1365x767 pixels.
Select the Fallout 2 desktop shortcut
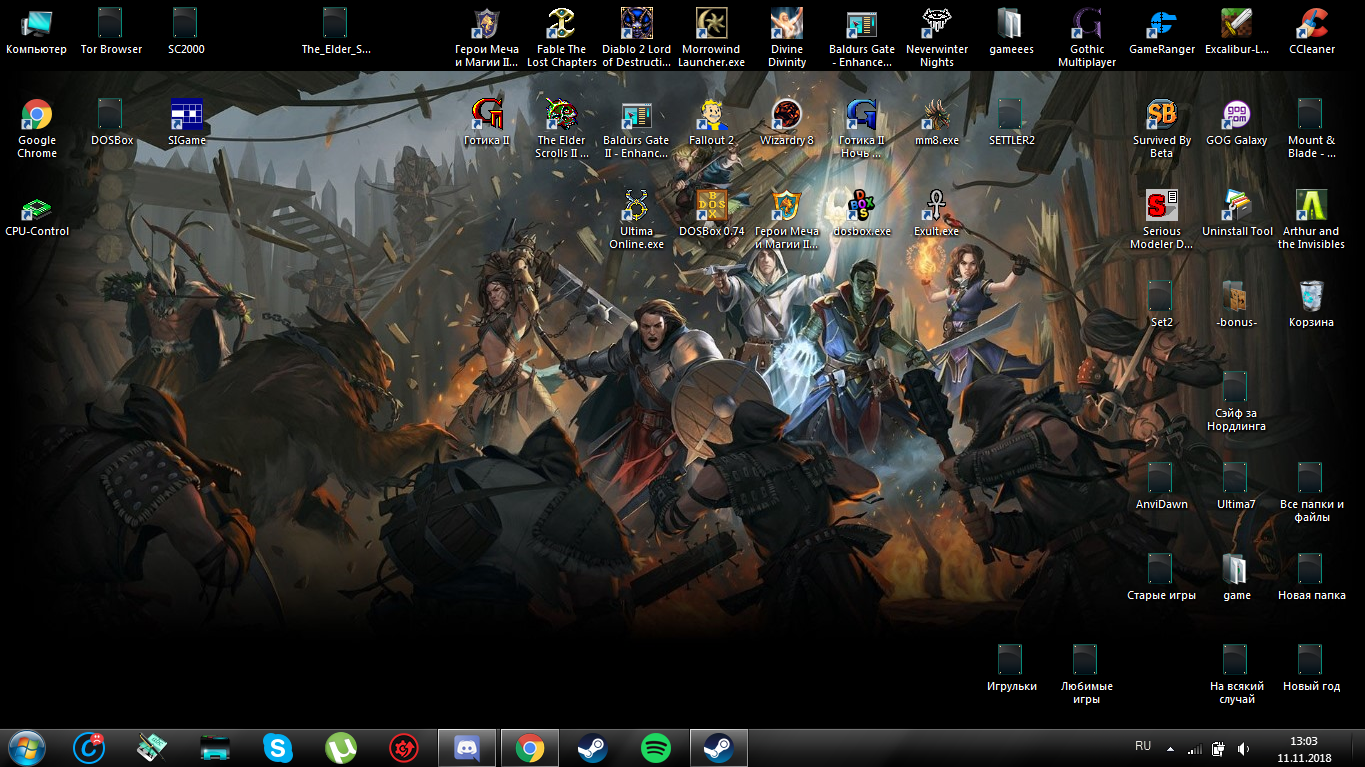pos(712,122)
